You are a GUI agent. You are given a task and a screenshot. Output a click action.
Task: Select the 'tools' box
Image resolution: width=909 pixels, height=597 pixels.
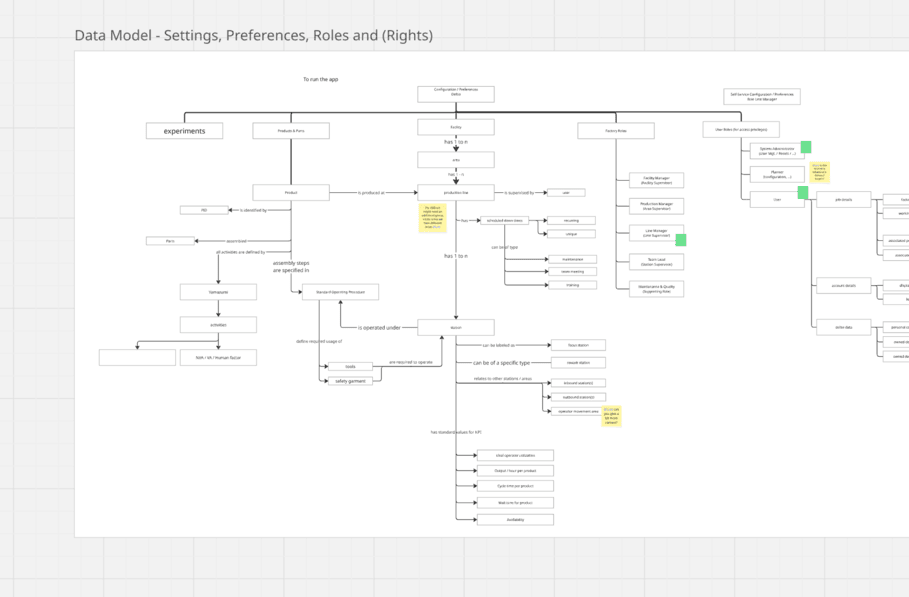coord(350,366)
